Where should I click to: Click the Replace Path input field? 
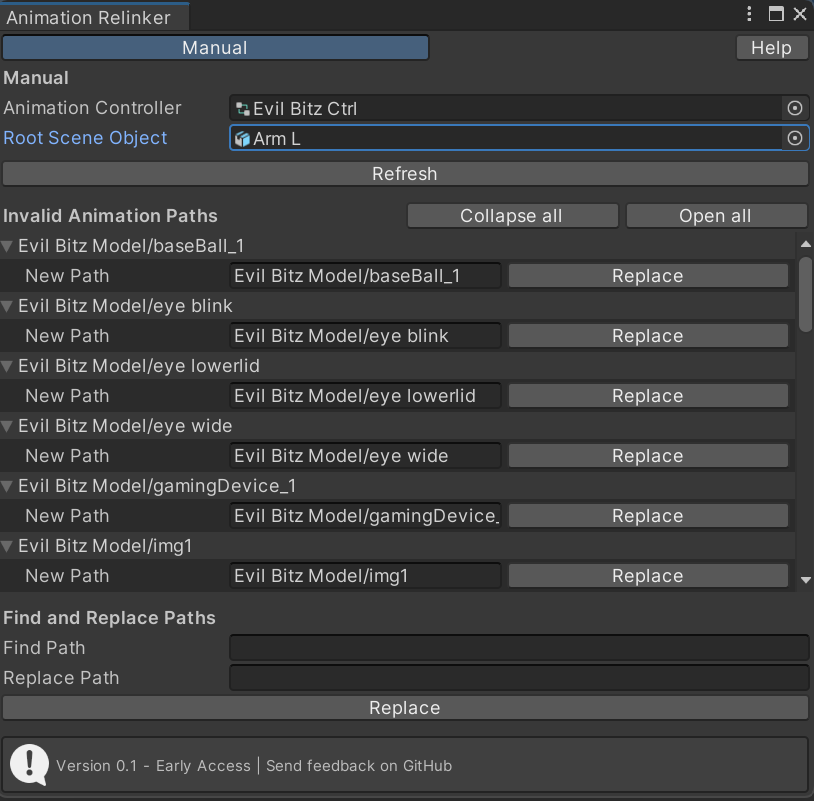(519, 677)
